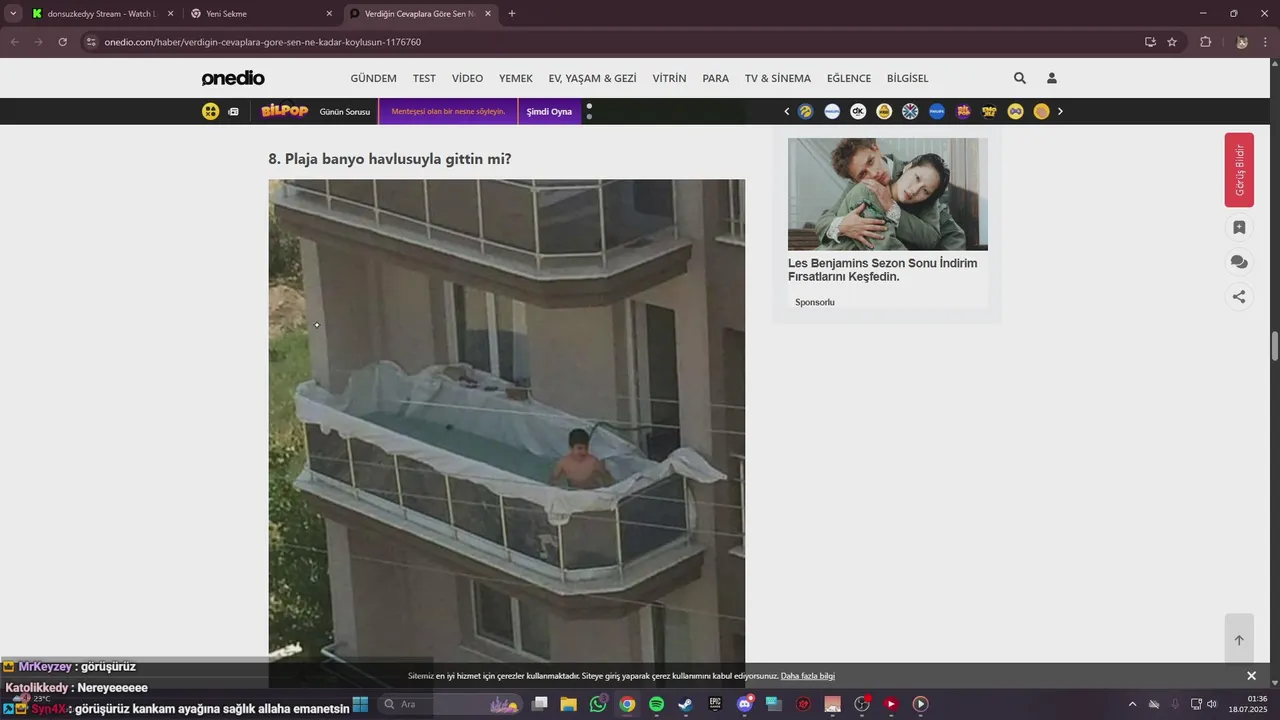The height and width of the screenshot is (720, 1280).
Task: Open the TEST menu
Action: click(424, 78)
